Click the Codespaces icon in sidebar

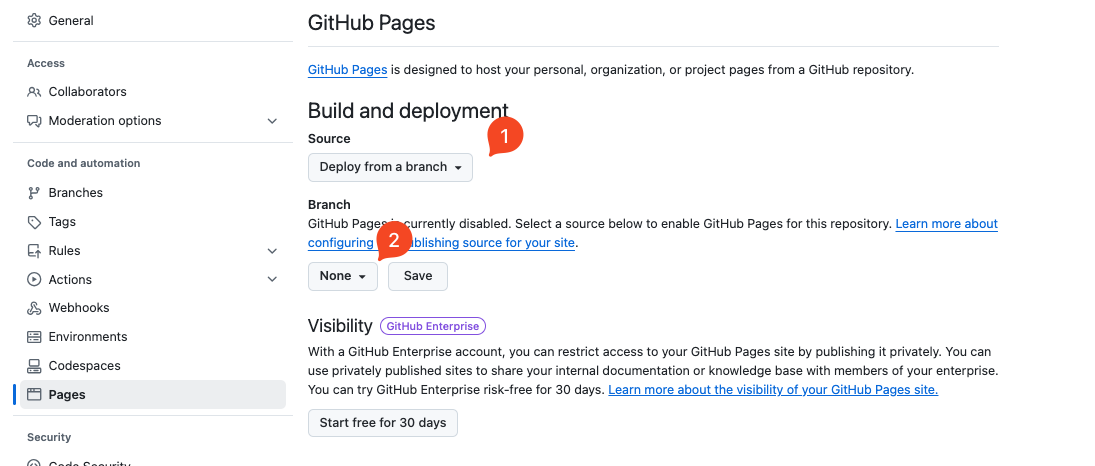34,366
